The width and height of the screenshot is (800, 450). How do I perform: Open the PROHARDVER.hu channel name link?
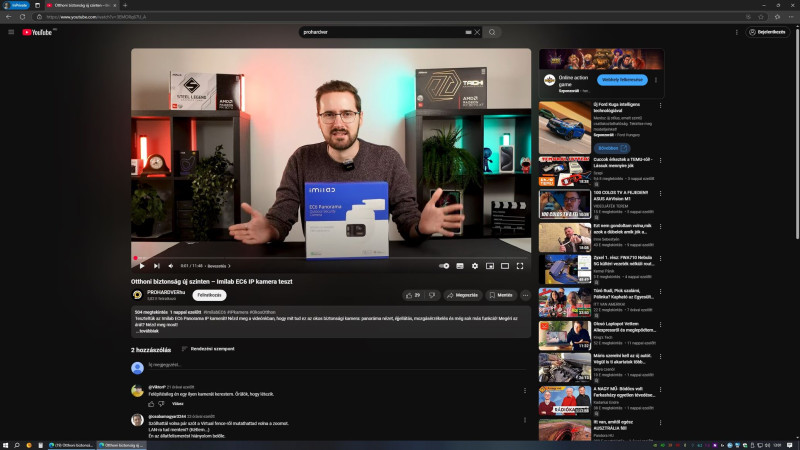[x=166, y=292]
